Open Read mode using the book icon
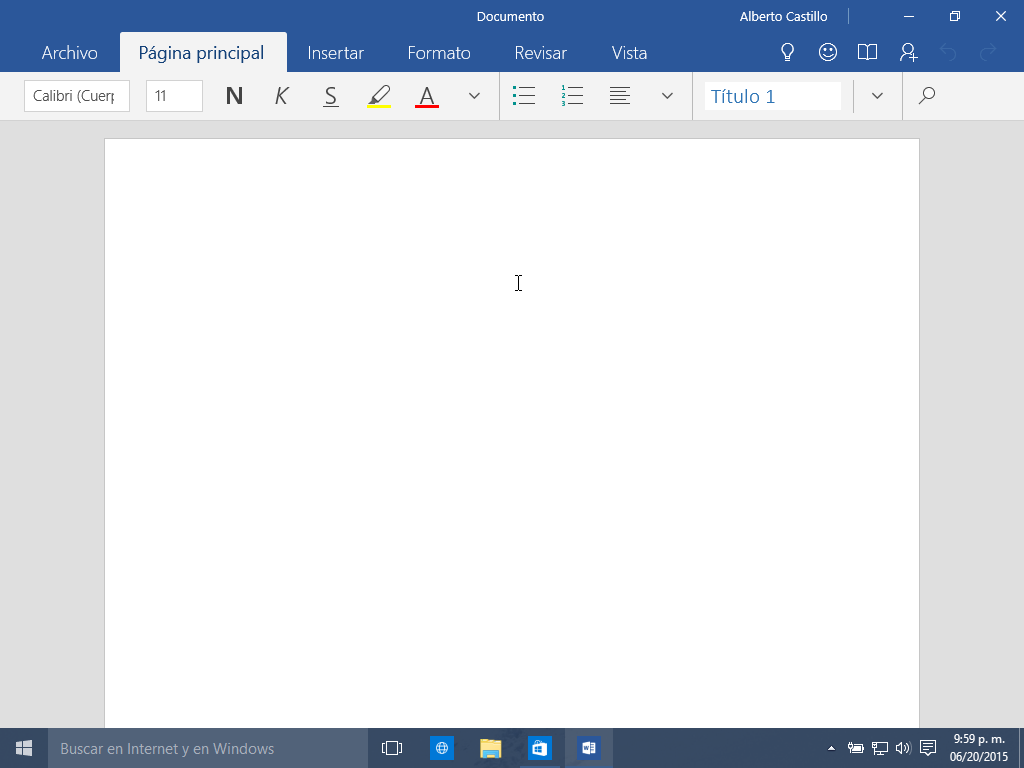The image size is (1024, 768). 867,52
